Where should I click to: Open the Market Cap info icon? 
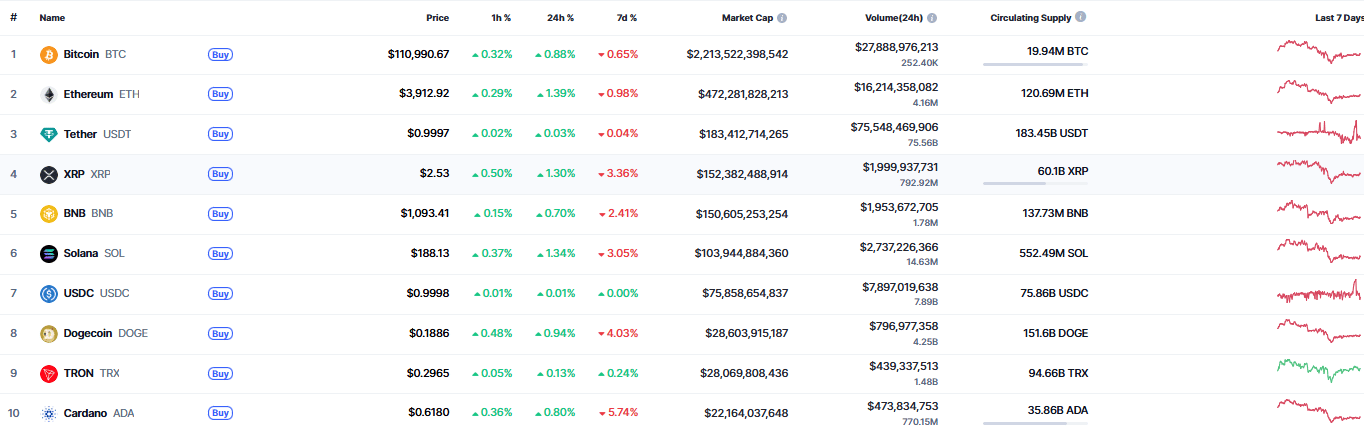coord(782,18)
